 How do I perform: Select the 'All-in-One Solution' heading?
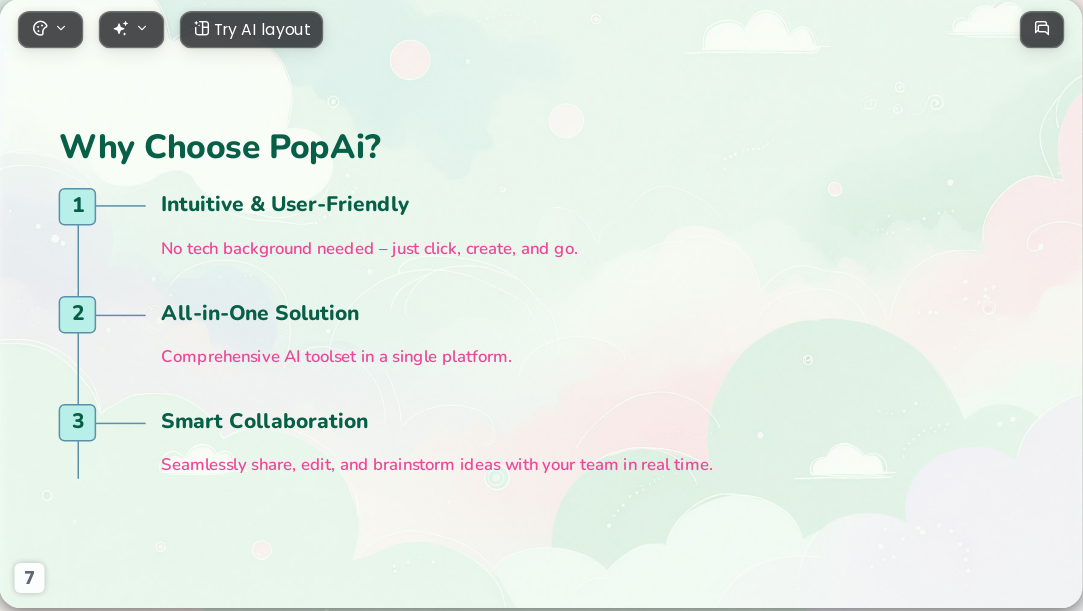pyautogui.click(x=260, y=313)
